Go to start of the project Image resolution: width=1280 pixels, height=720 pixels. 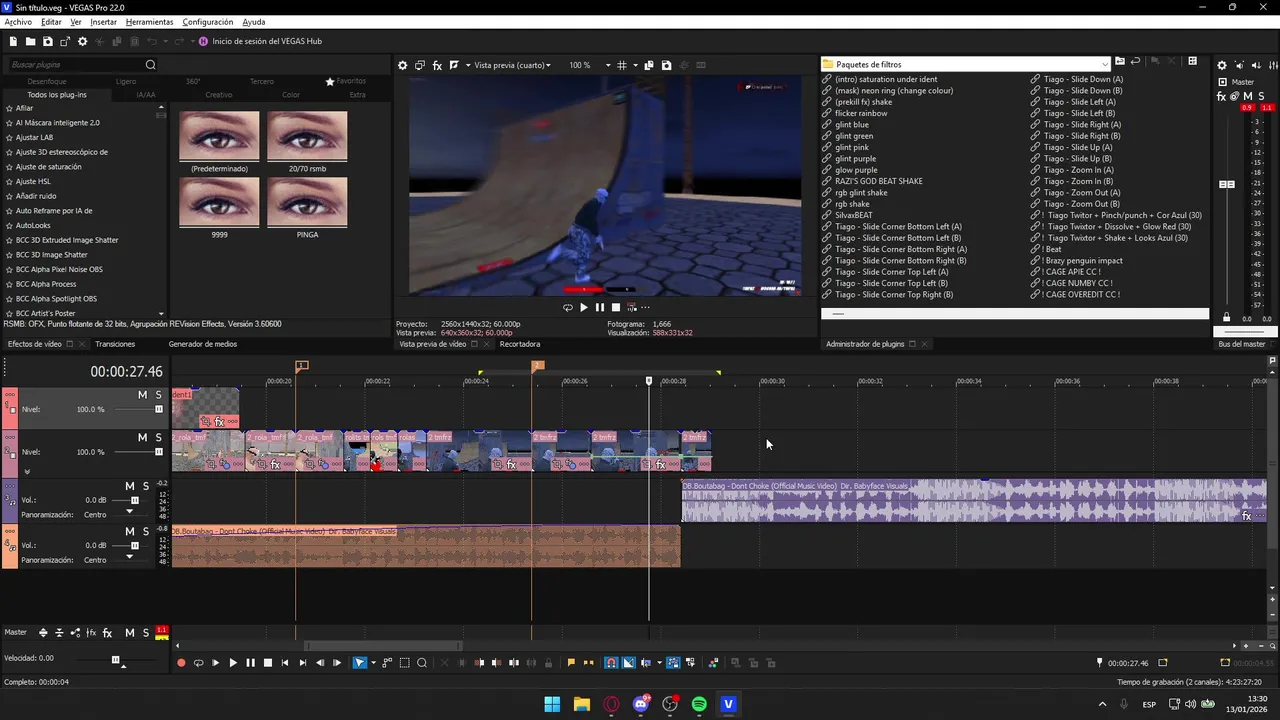point(285,663)
